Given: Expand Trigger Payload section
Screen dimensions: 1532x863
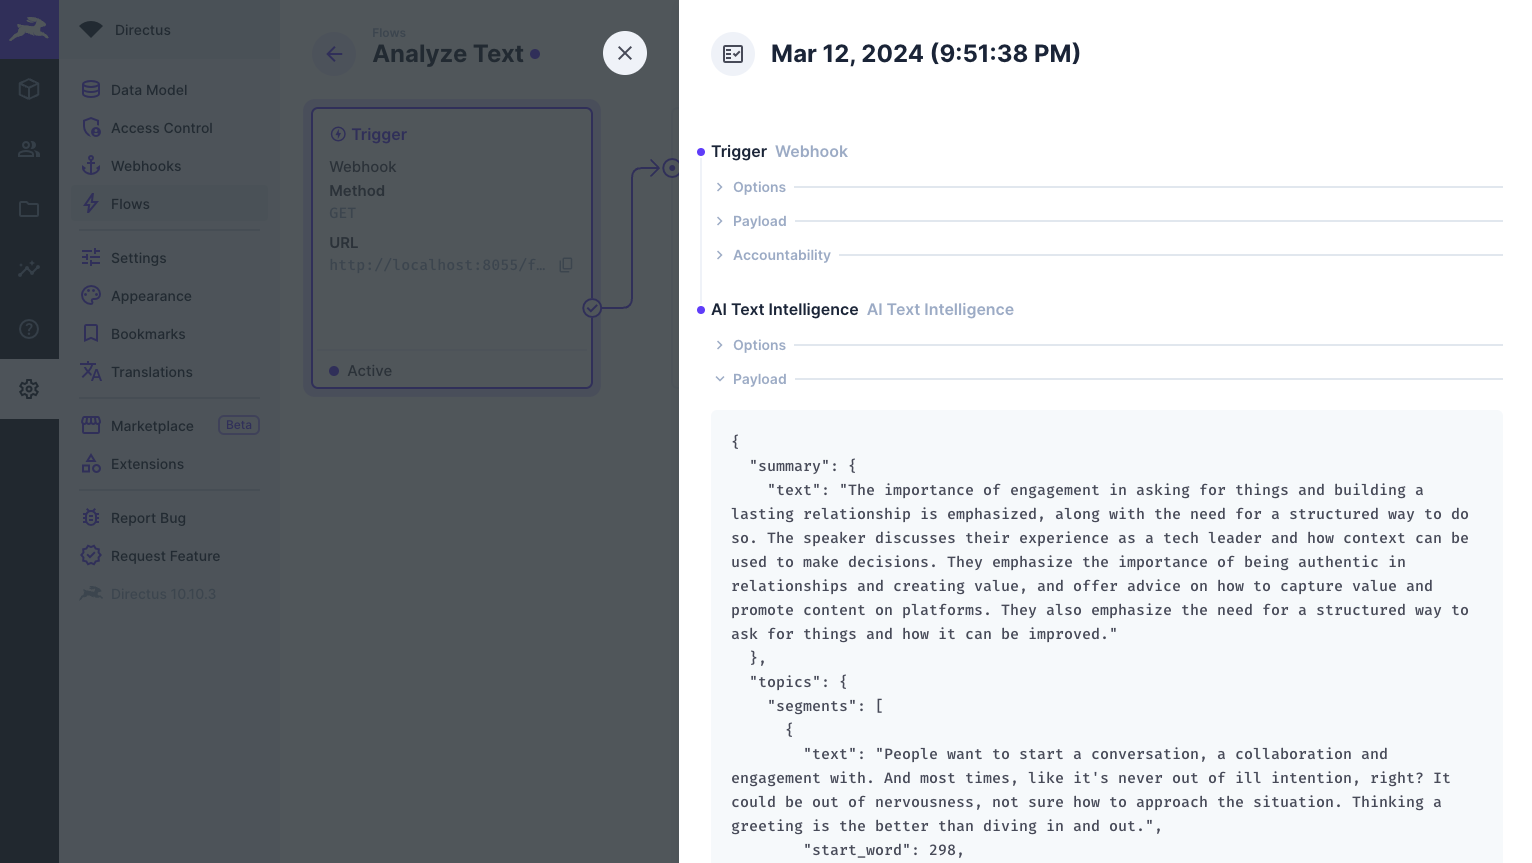Looking at the screenshot, I should pos(1107,221).
